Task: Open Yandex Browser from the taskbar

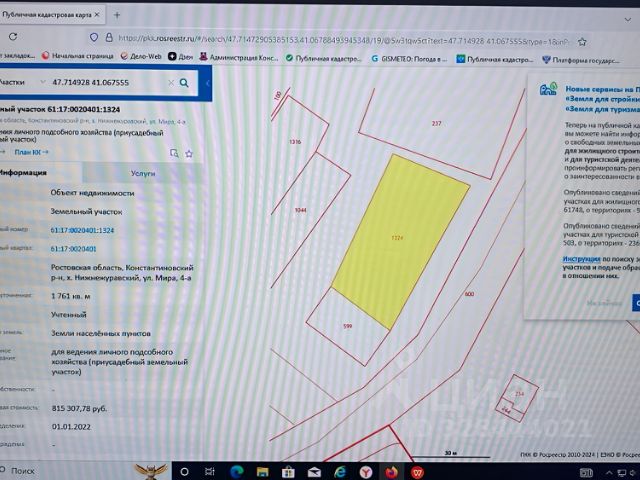Action: (x=366, y=472)
